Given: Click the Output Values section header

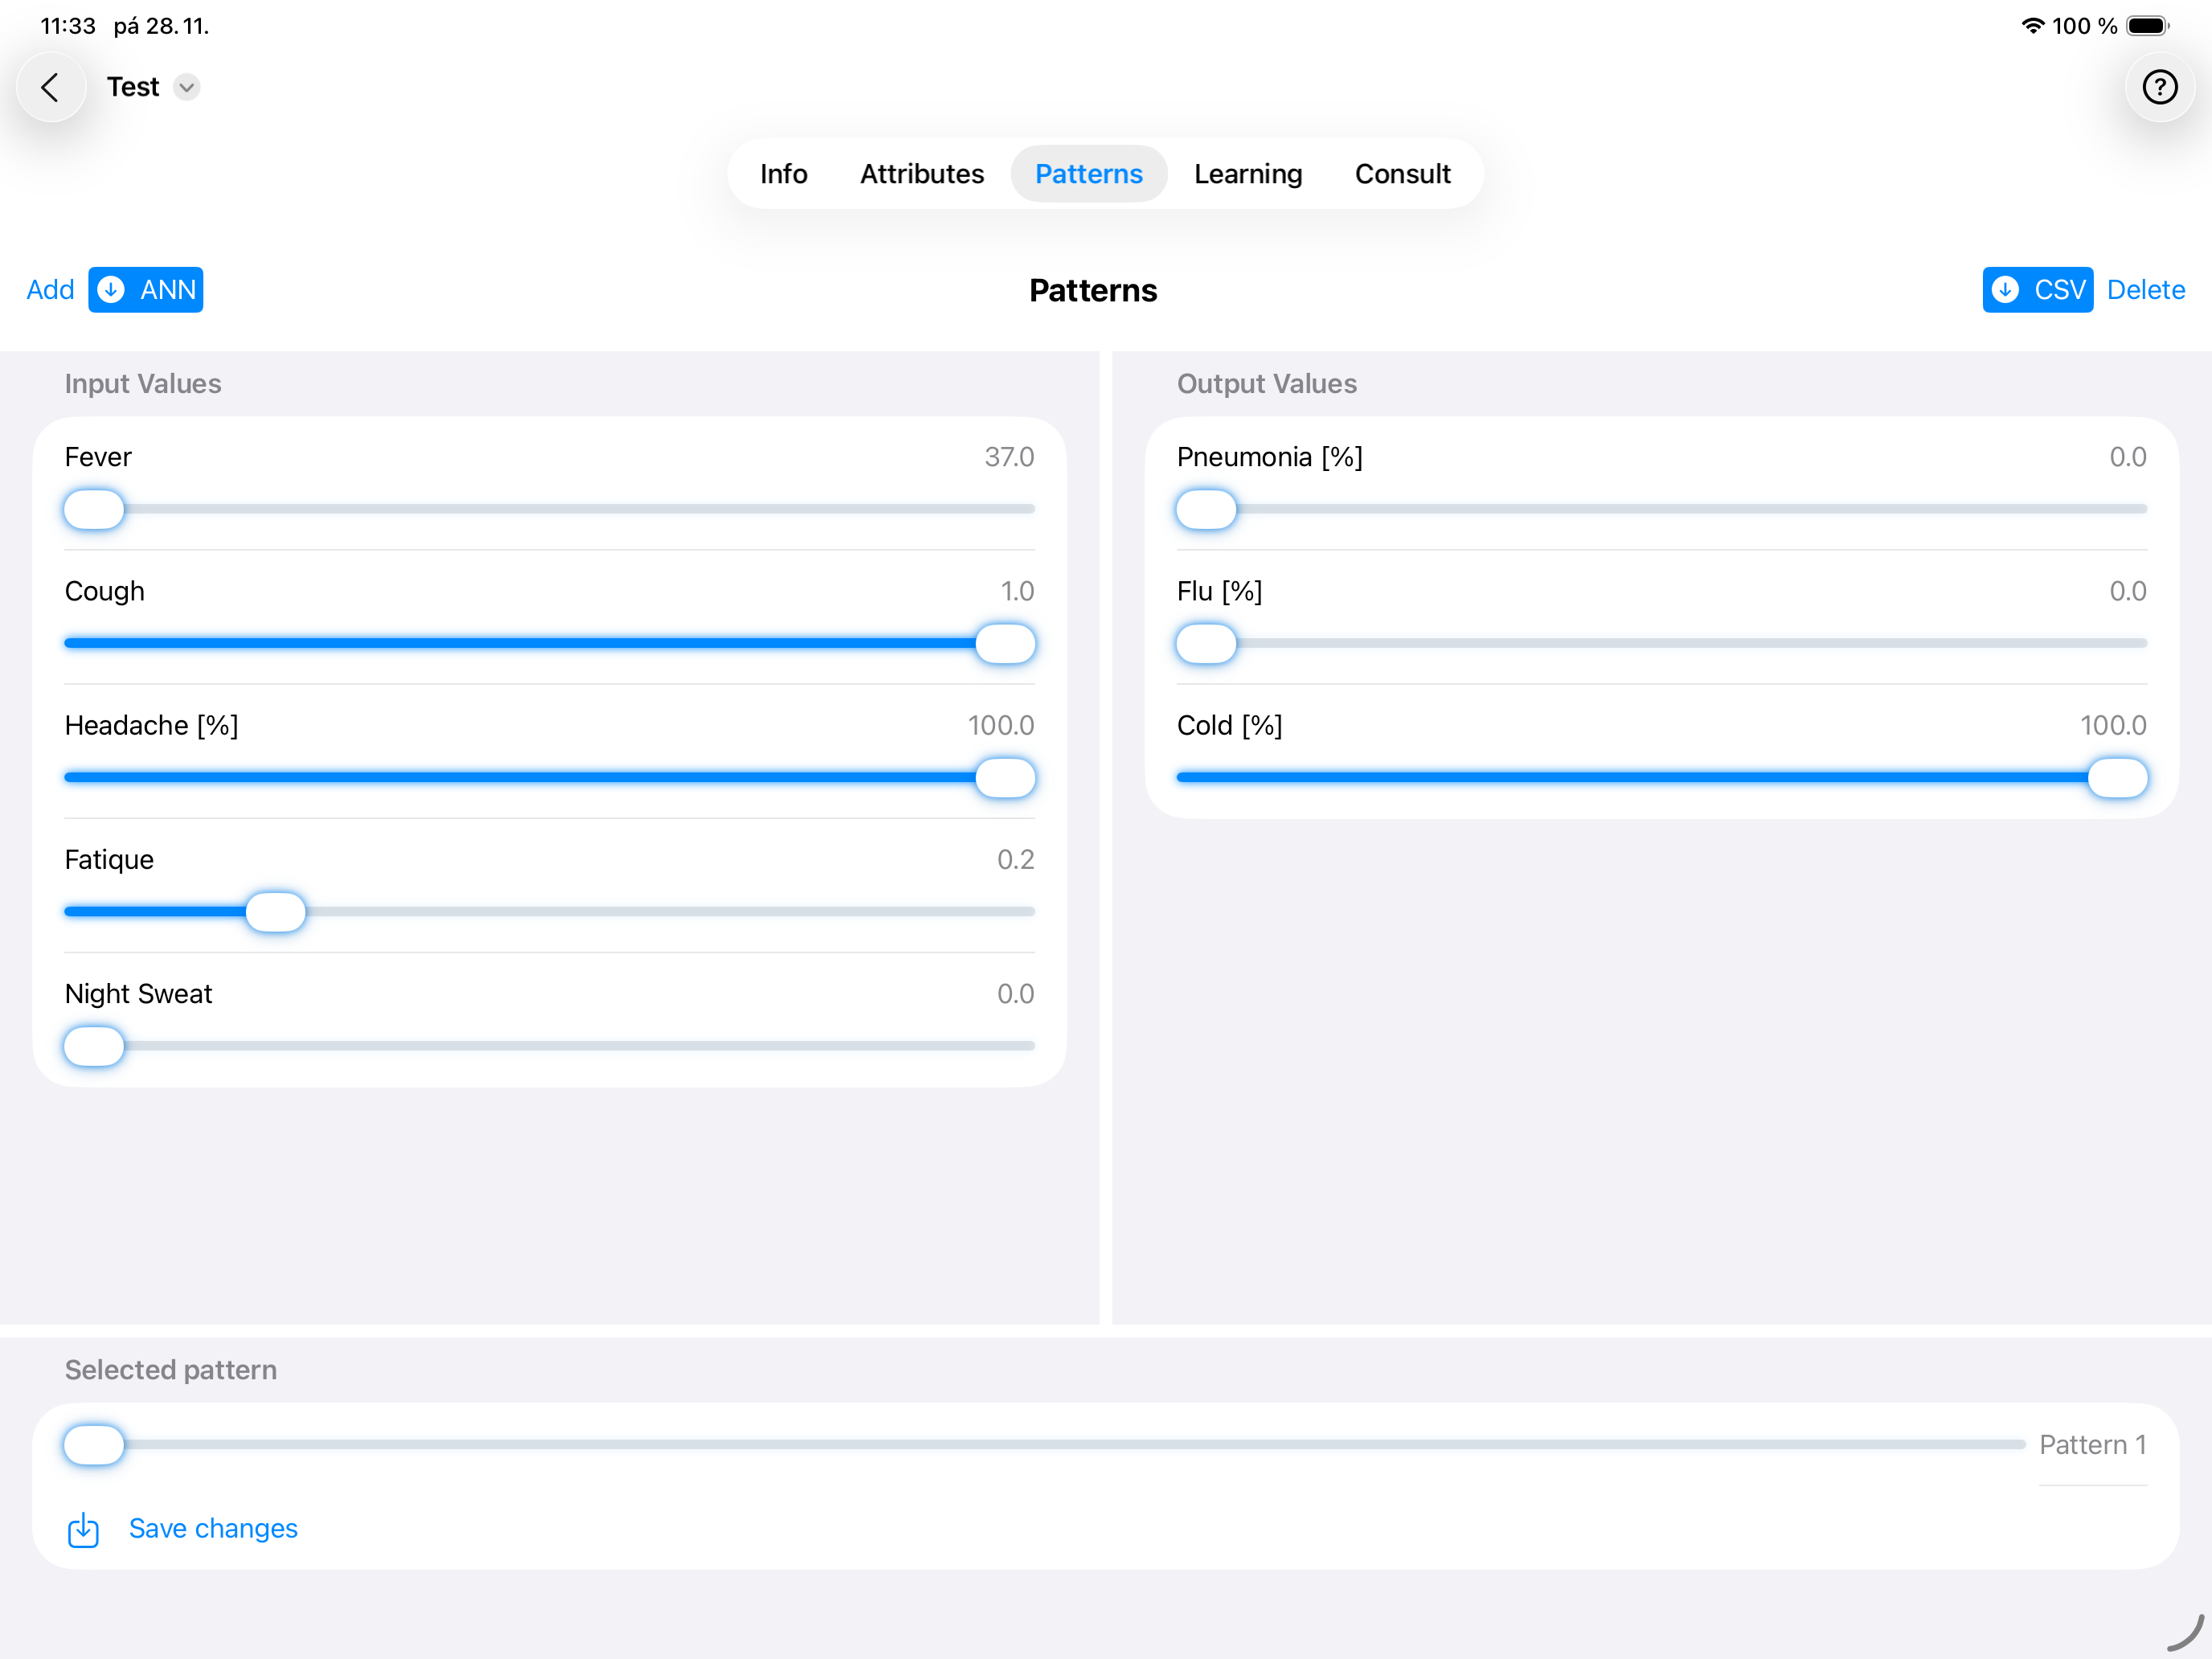Looking at the screenshot, I should click(x=1266, y=384).
